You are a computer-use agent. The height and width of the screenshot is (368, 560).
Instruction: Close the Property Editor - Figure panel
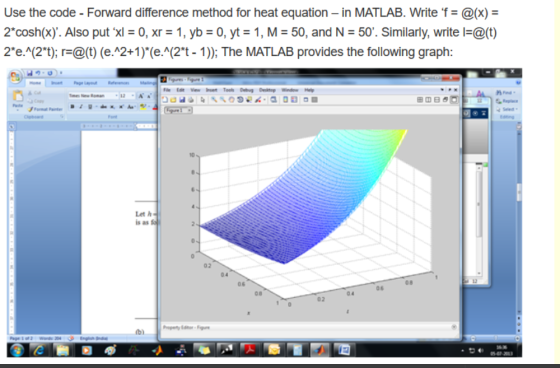coord(454,327)
